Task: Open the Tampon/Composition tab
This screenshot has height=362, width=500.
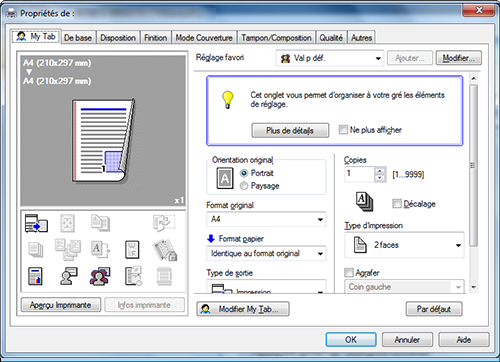Action: pyautogui.click(x=276, y=38)
